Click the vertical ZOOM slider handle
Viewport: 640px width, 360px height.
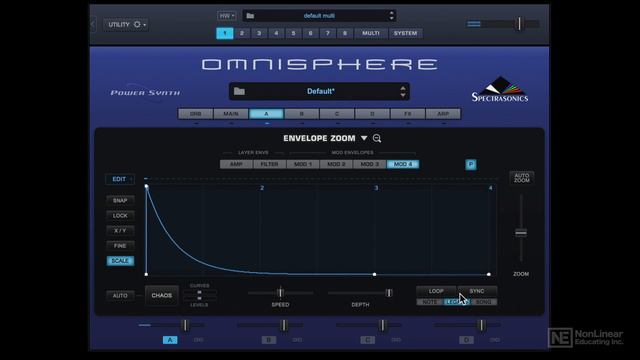[x=521, y=233]
